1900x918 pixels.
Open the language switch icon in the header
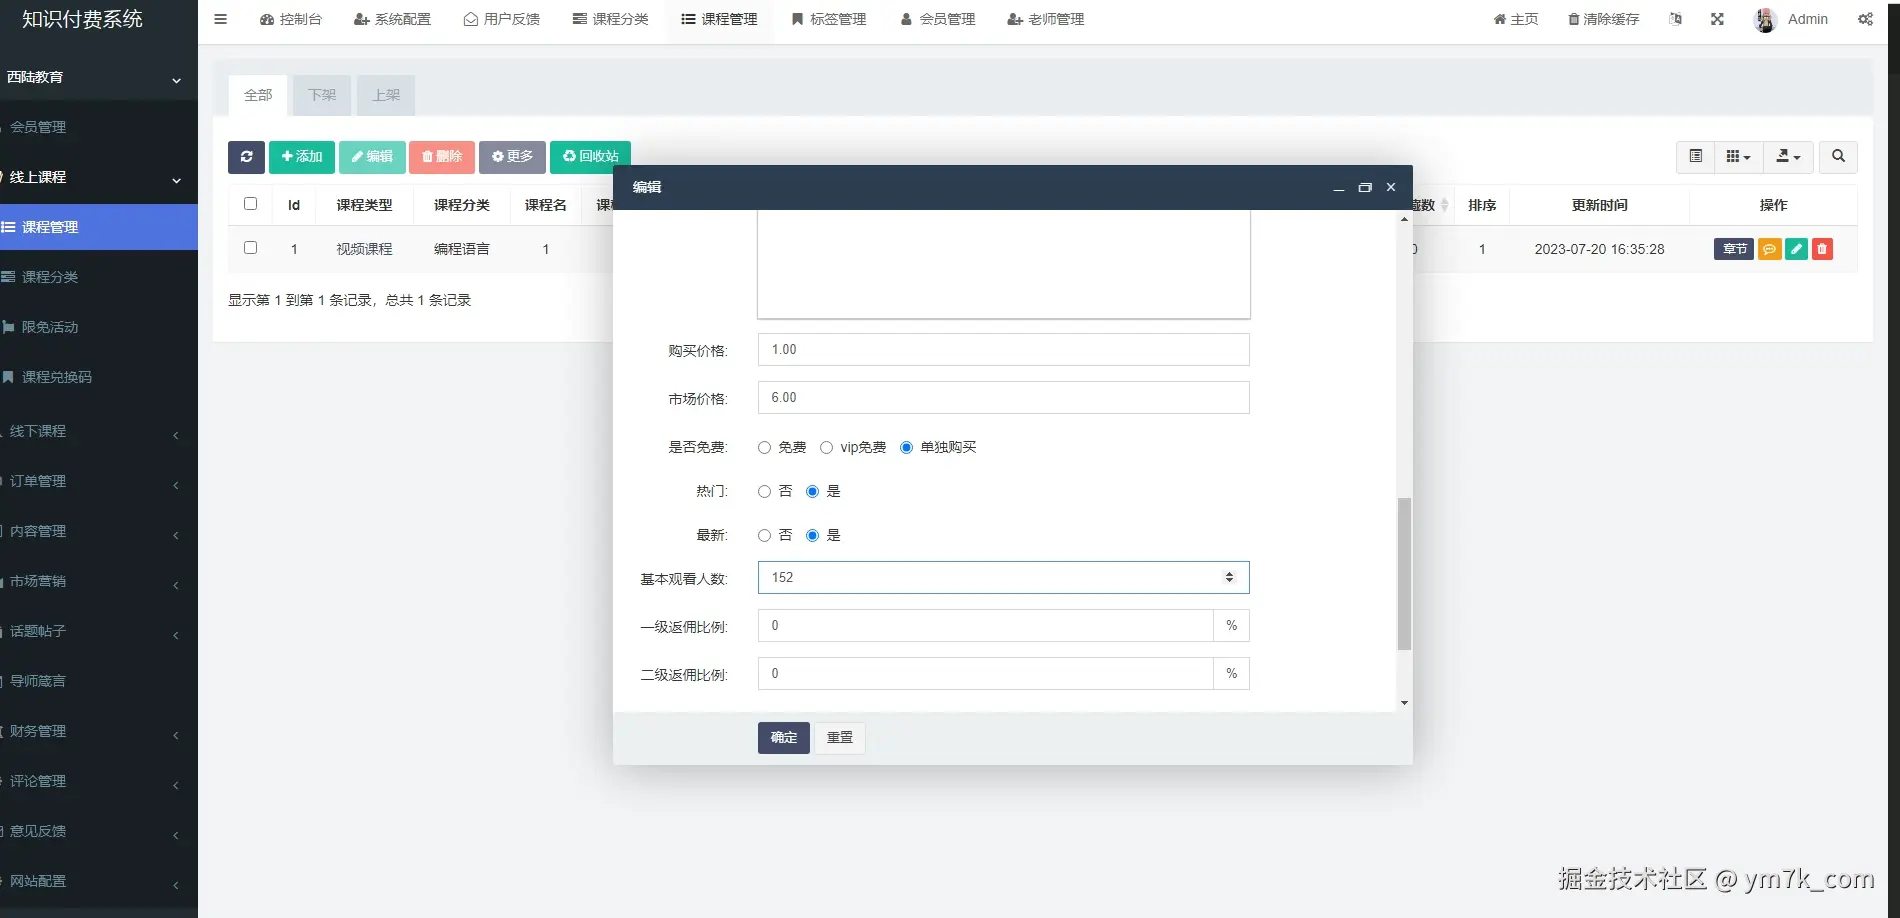[x=1676, y=19]
